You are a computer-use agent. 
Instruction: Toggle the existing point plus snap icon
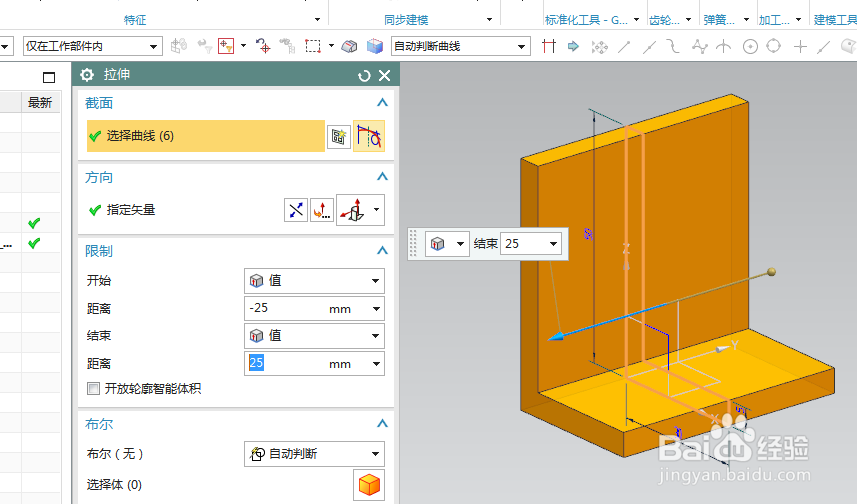[x=800, y=46]
